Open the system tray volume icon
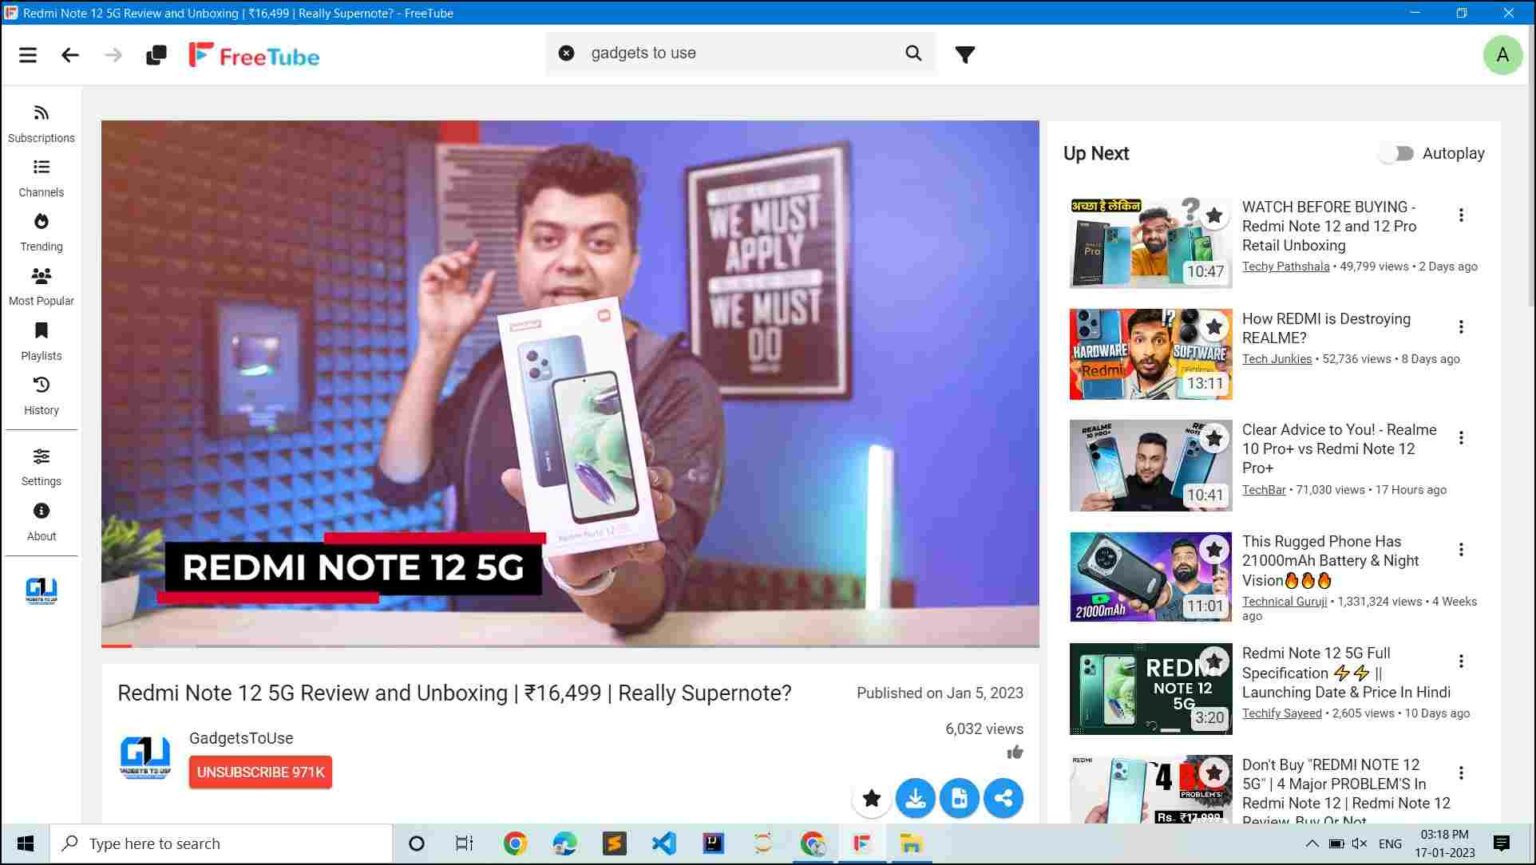1536x865 pixels. [1359, 843]
